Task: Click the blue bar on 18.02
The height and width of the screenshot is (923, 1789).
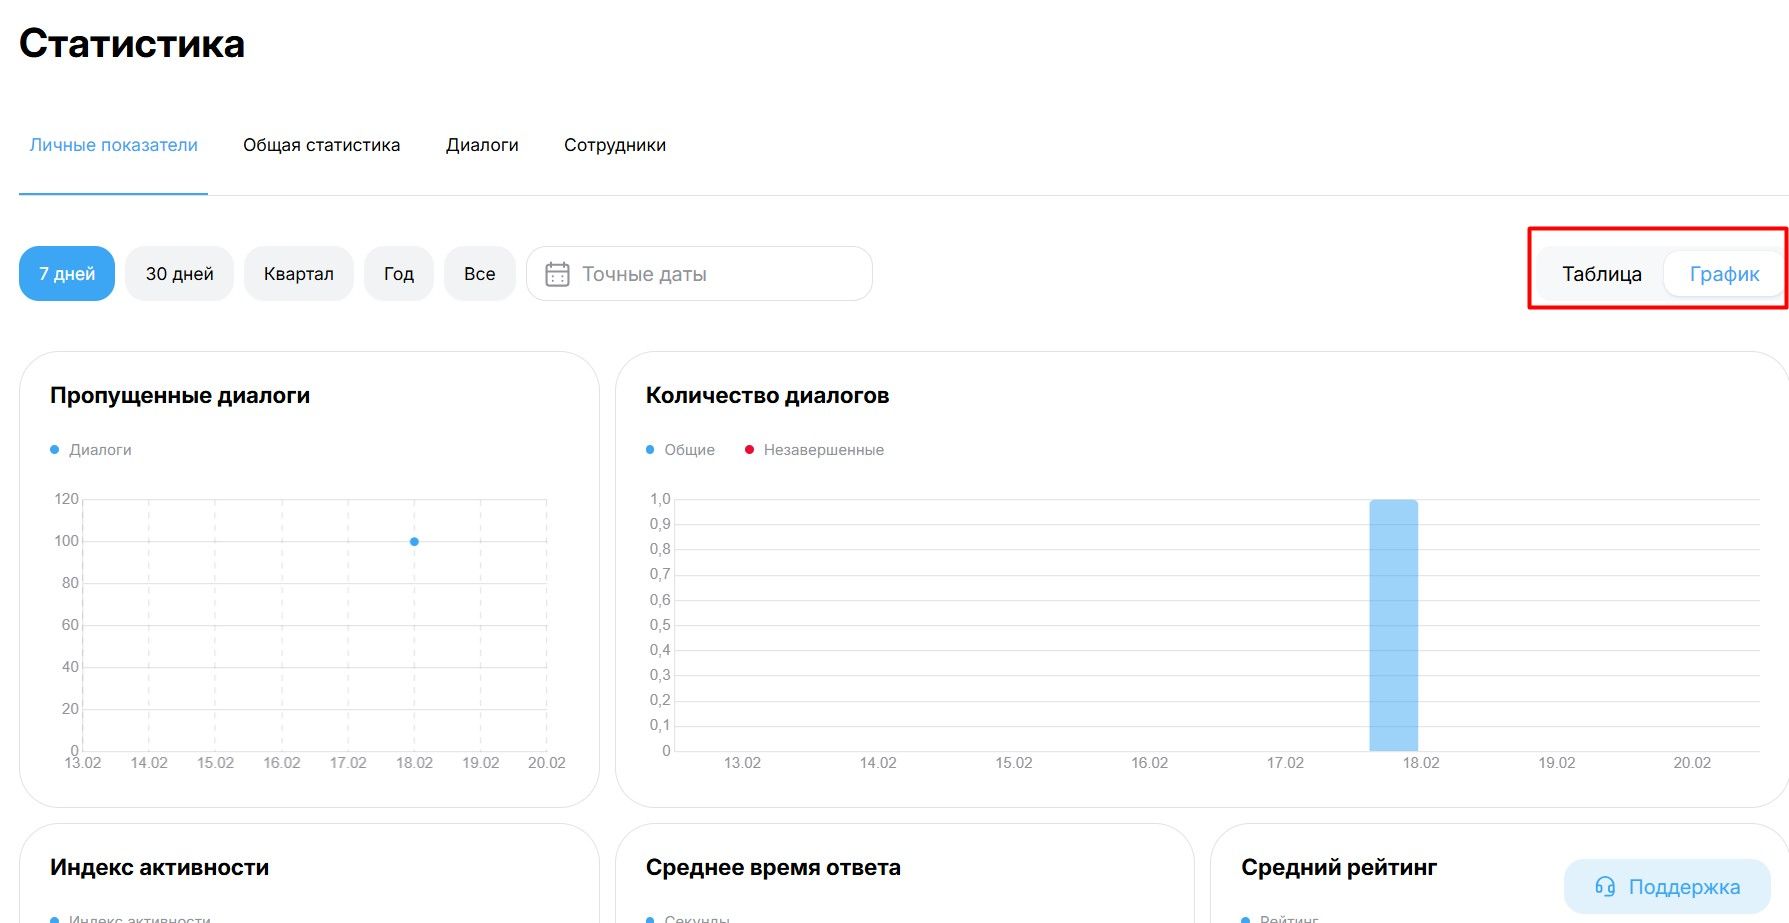Action: pyautogui.click(x=1393, y=625)
